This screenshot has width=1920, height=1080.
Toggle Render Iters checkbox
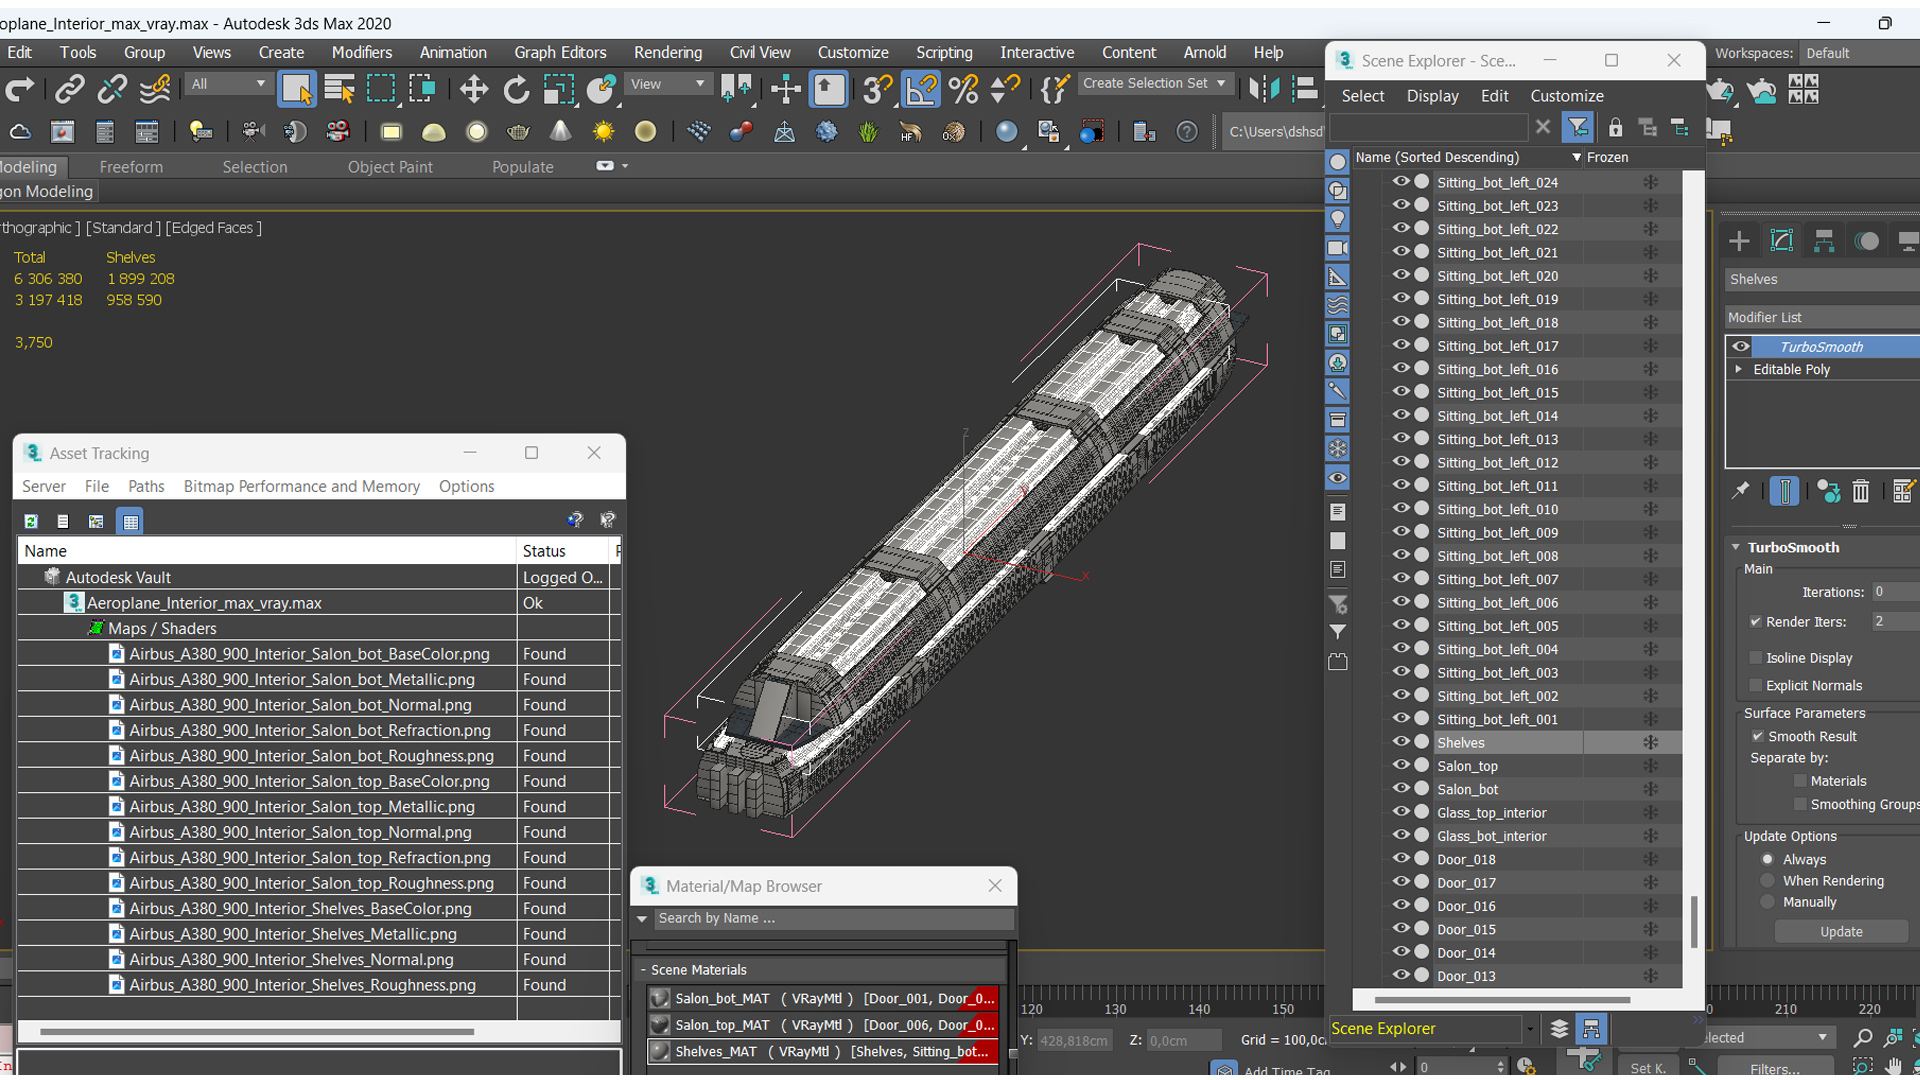click(1755, 622)
